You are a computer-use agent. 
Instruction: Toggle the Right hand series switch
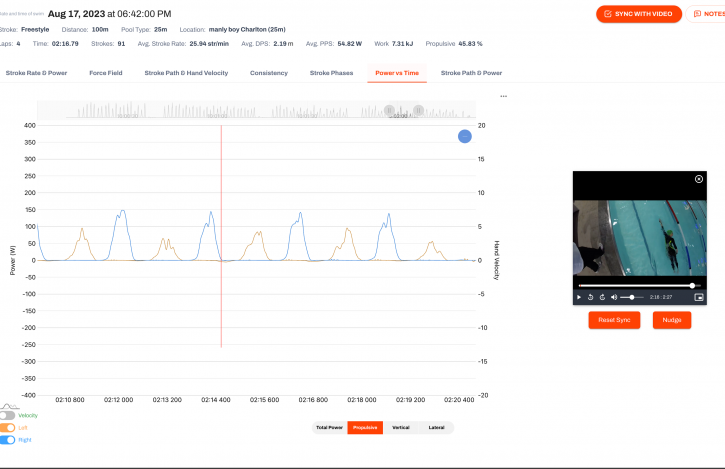(7, 440)
